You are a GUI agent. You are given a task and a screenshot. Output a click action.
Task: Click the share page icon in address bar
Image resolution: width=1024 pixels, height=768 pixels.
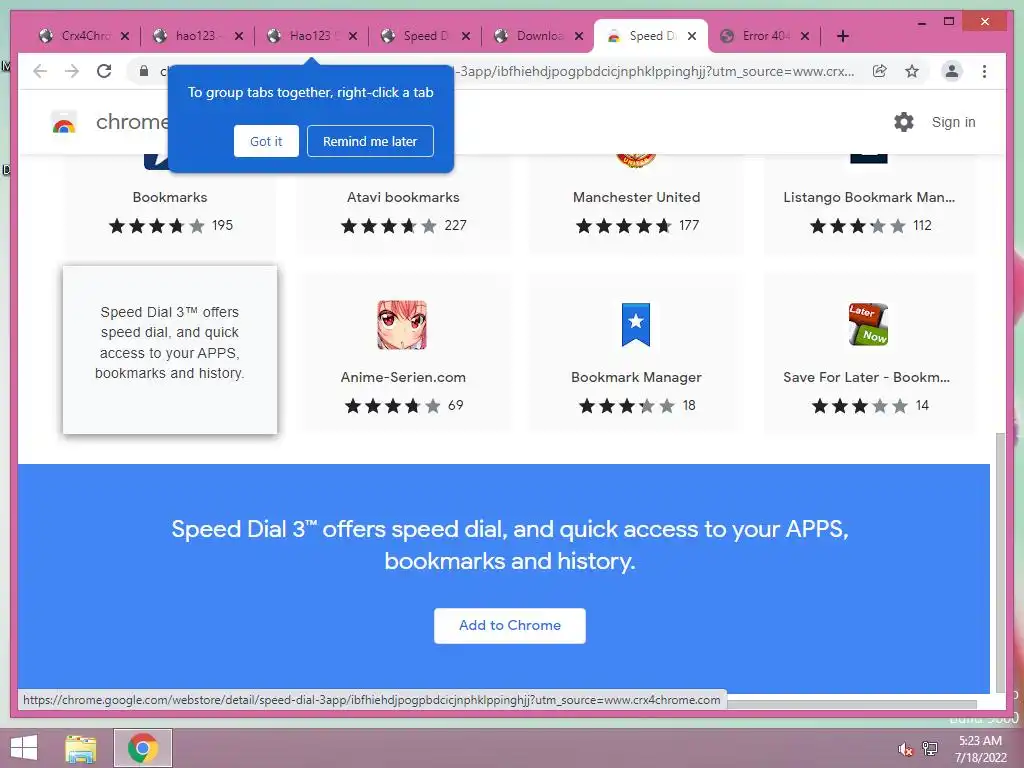[880, 71]
